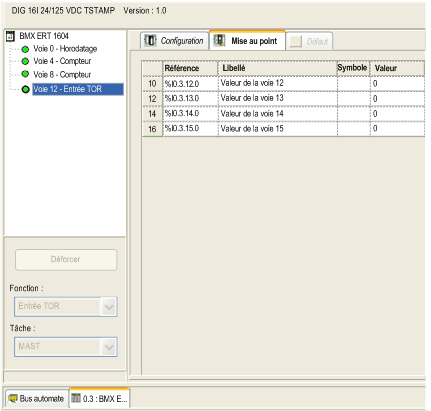
Task: Click the Bus automate icon in bottom bar
Action: click(x=13, y=398)
